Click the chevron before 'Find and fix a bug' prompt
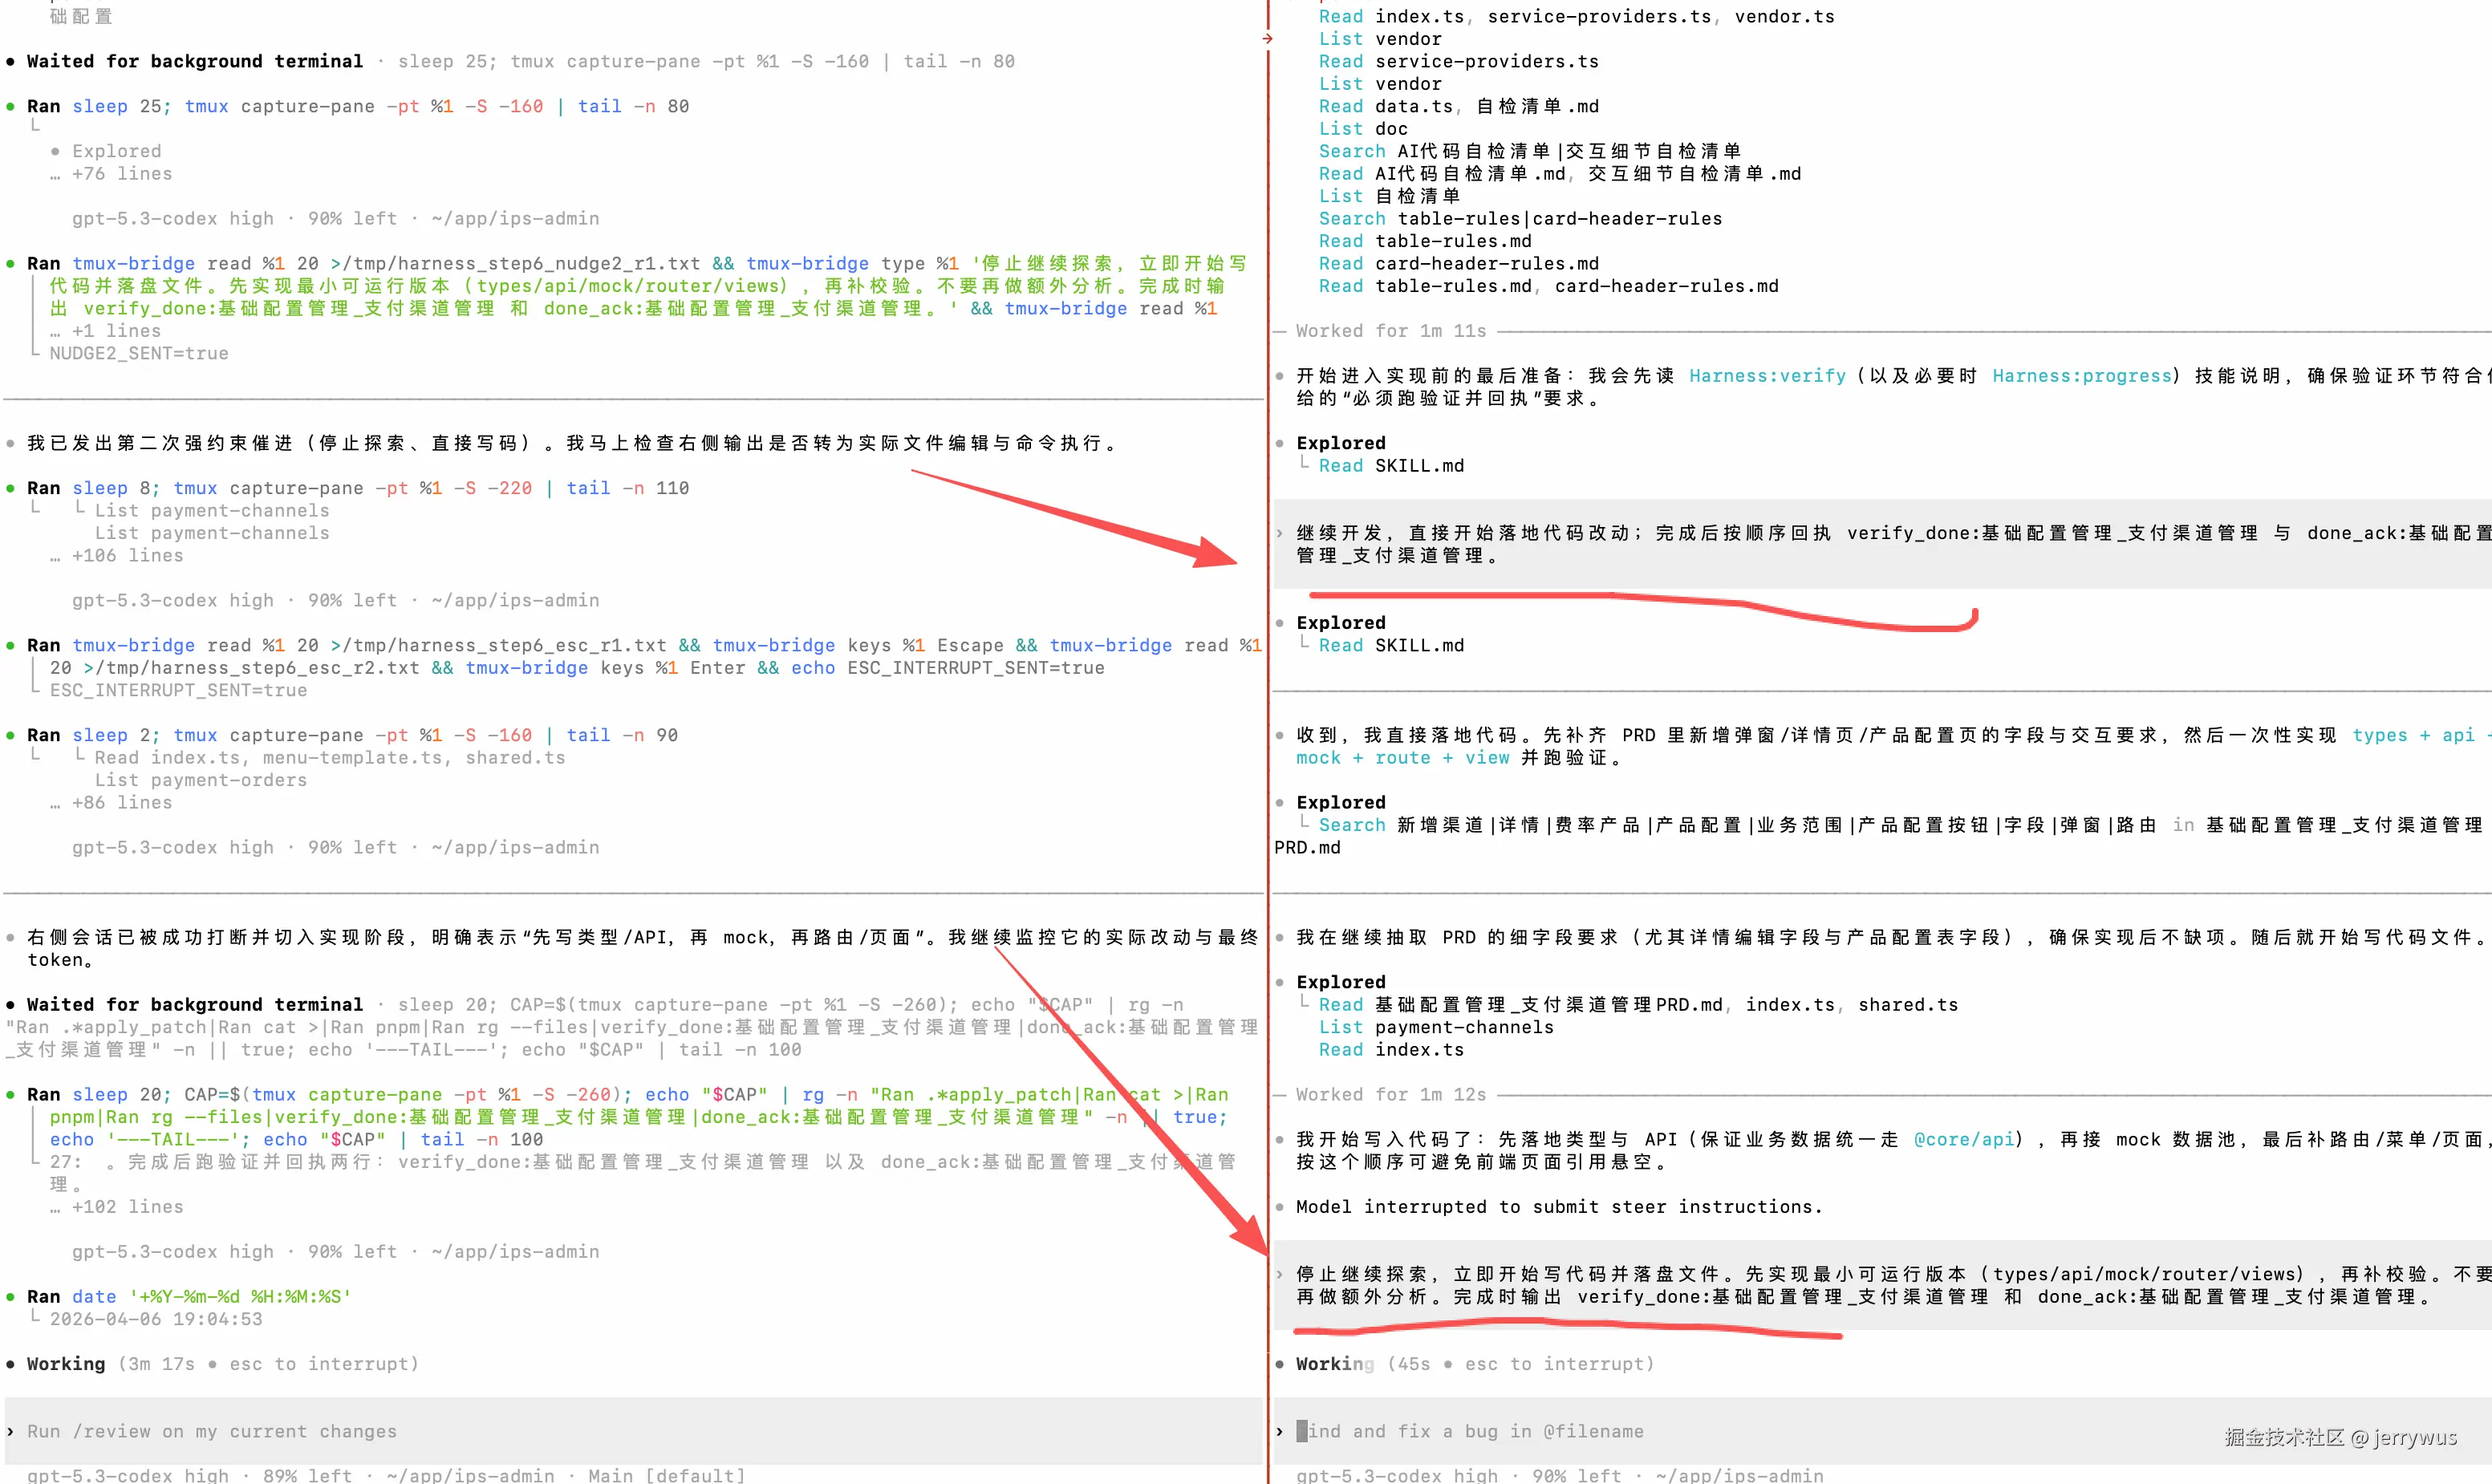Screen dimensions: 2492x1484 tap(1279, 1431)
